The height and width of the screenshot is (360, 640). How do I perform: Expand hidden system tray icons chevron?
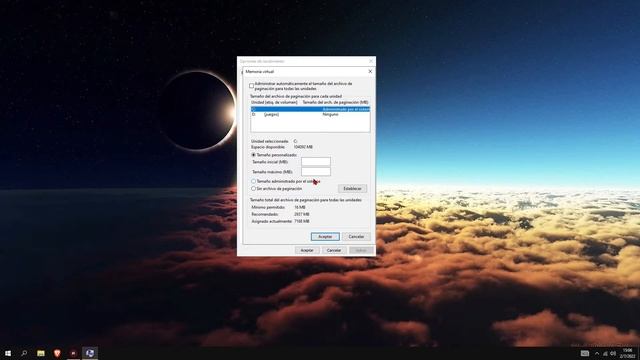point(597,353)
